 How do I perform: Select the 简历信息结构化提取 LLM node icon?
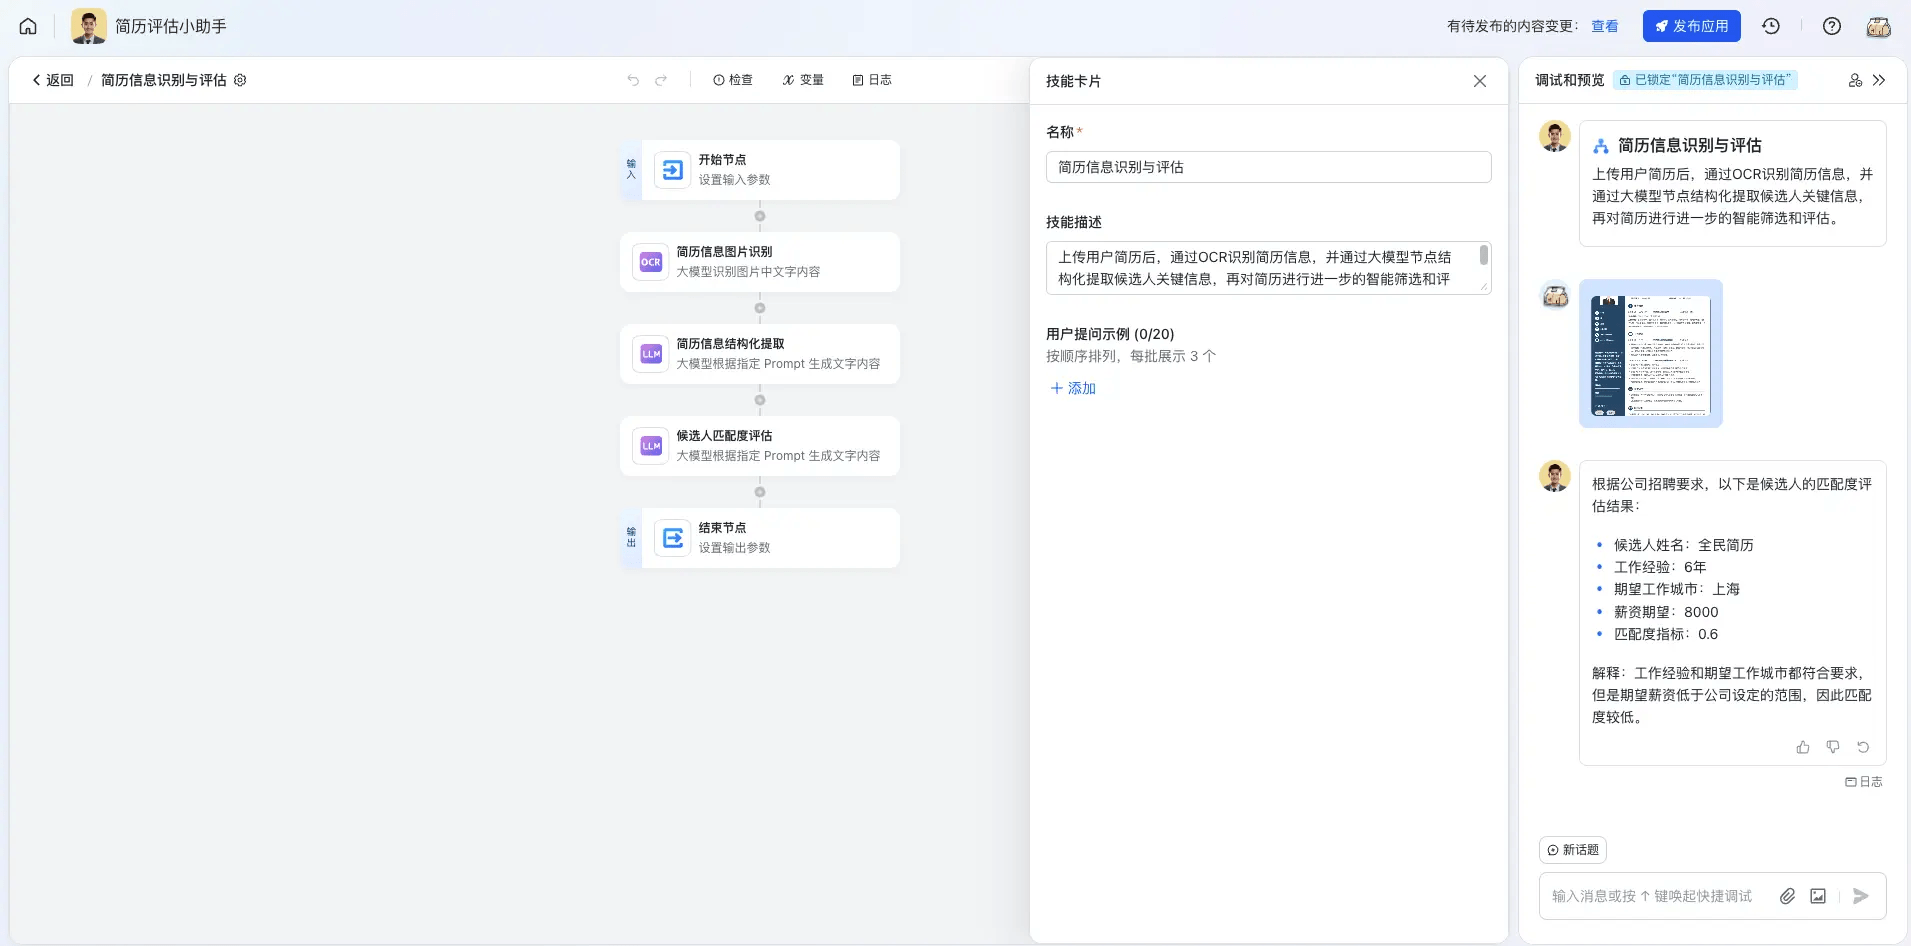coord(651,354)
